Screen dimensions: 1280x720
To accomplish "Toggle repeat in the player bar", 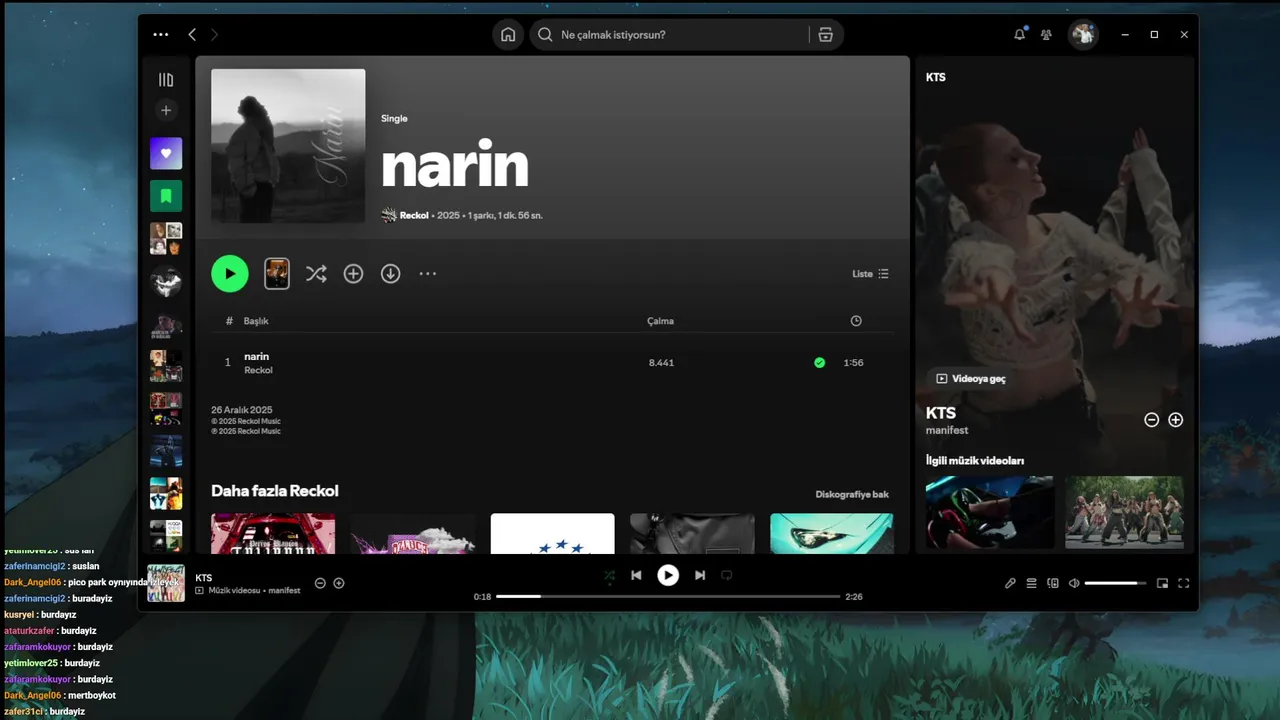I will [727, 575].
